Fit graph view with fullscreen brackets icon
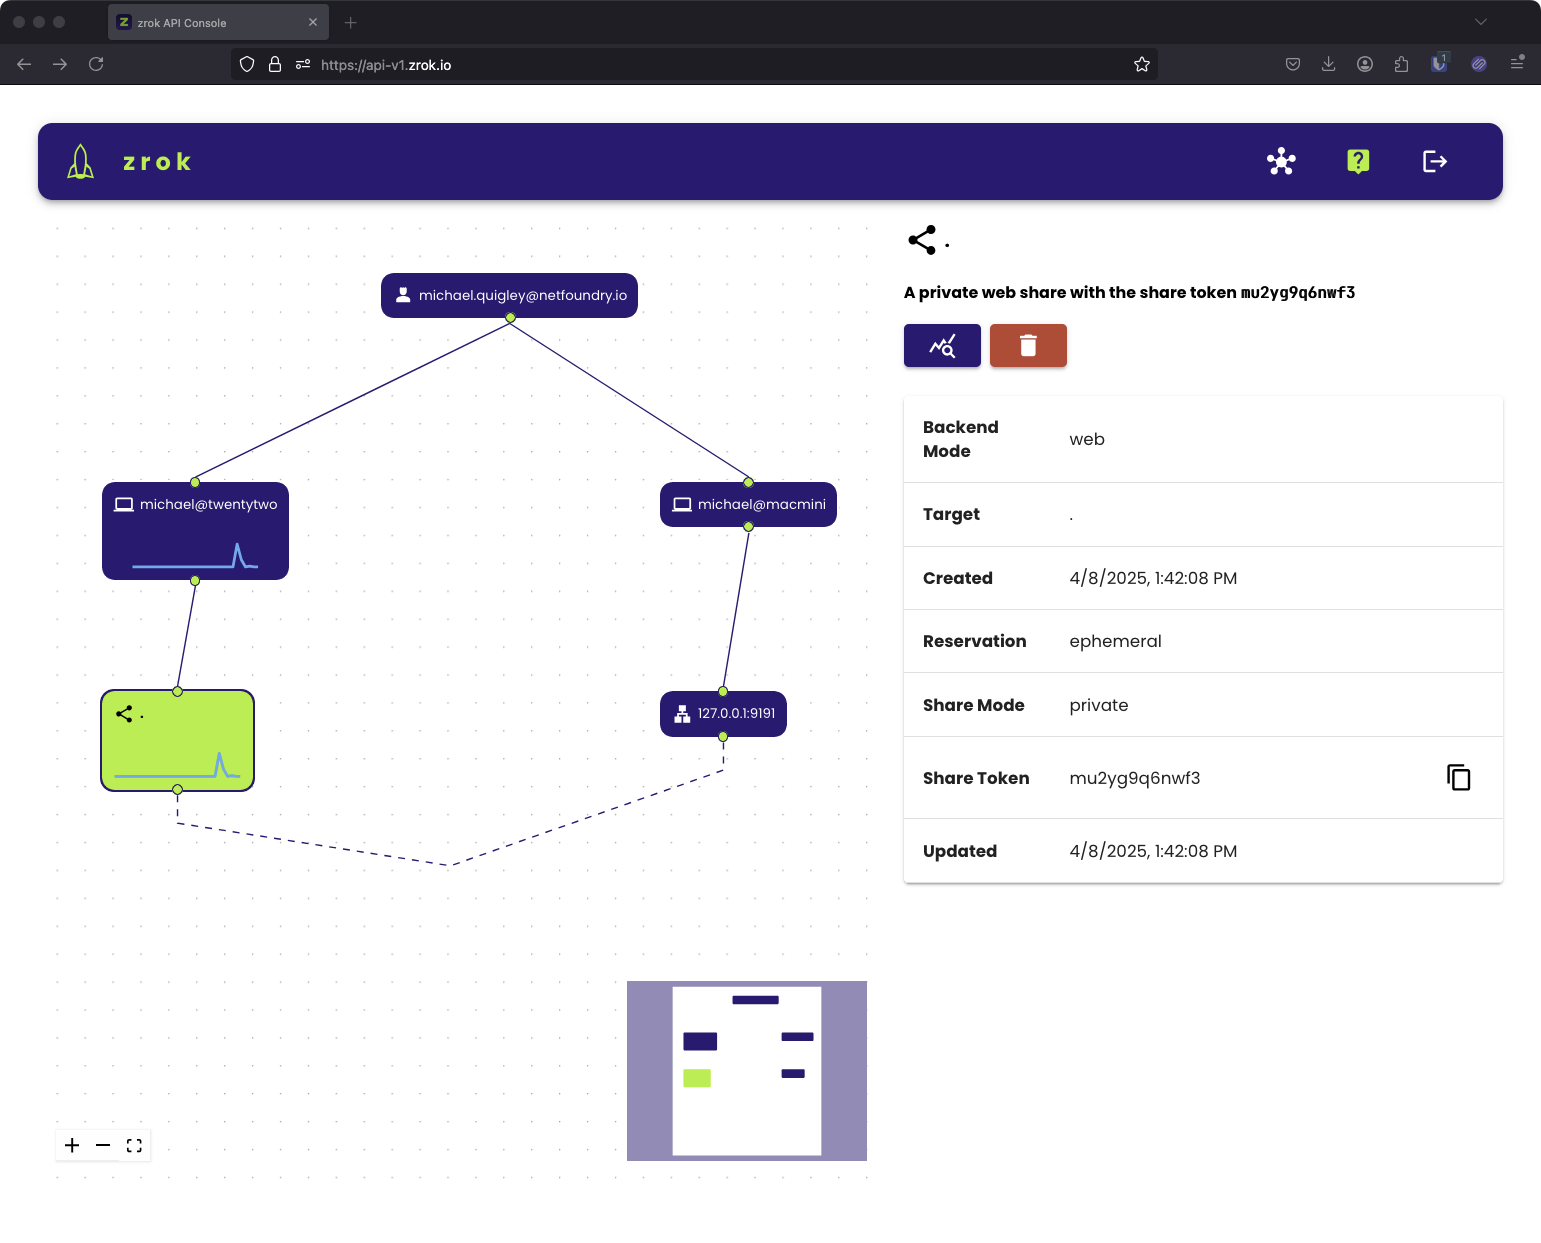The width and height of the screenshot is (1541, 1243). pos(134,1145)
